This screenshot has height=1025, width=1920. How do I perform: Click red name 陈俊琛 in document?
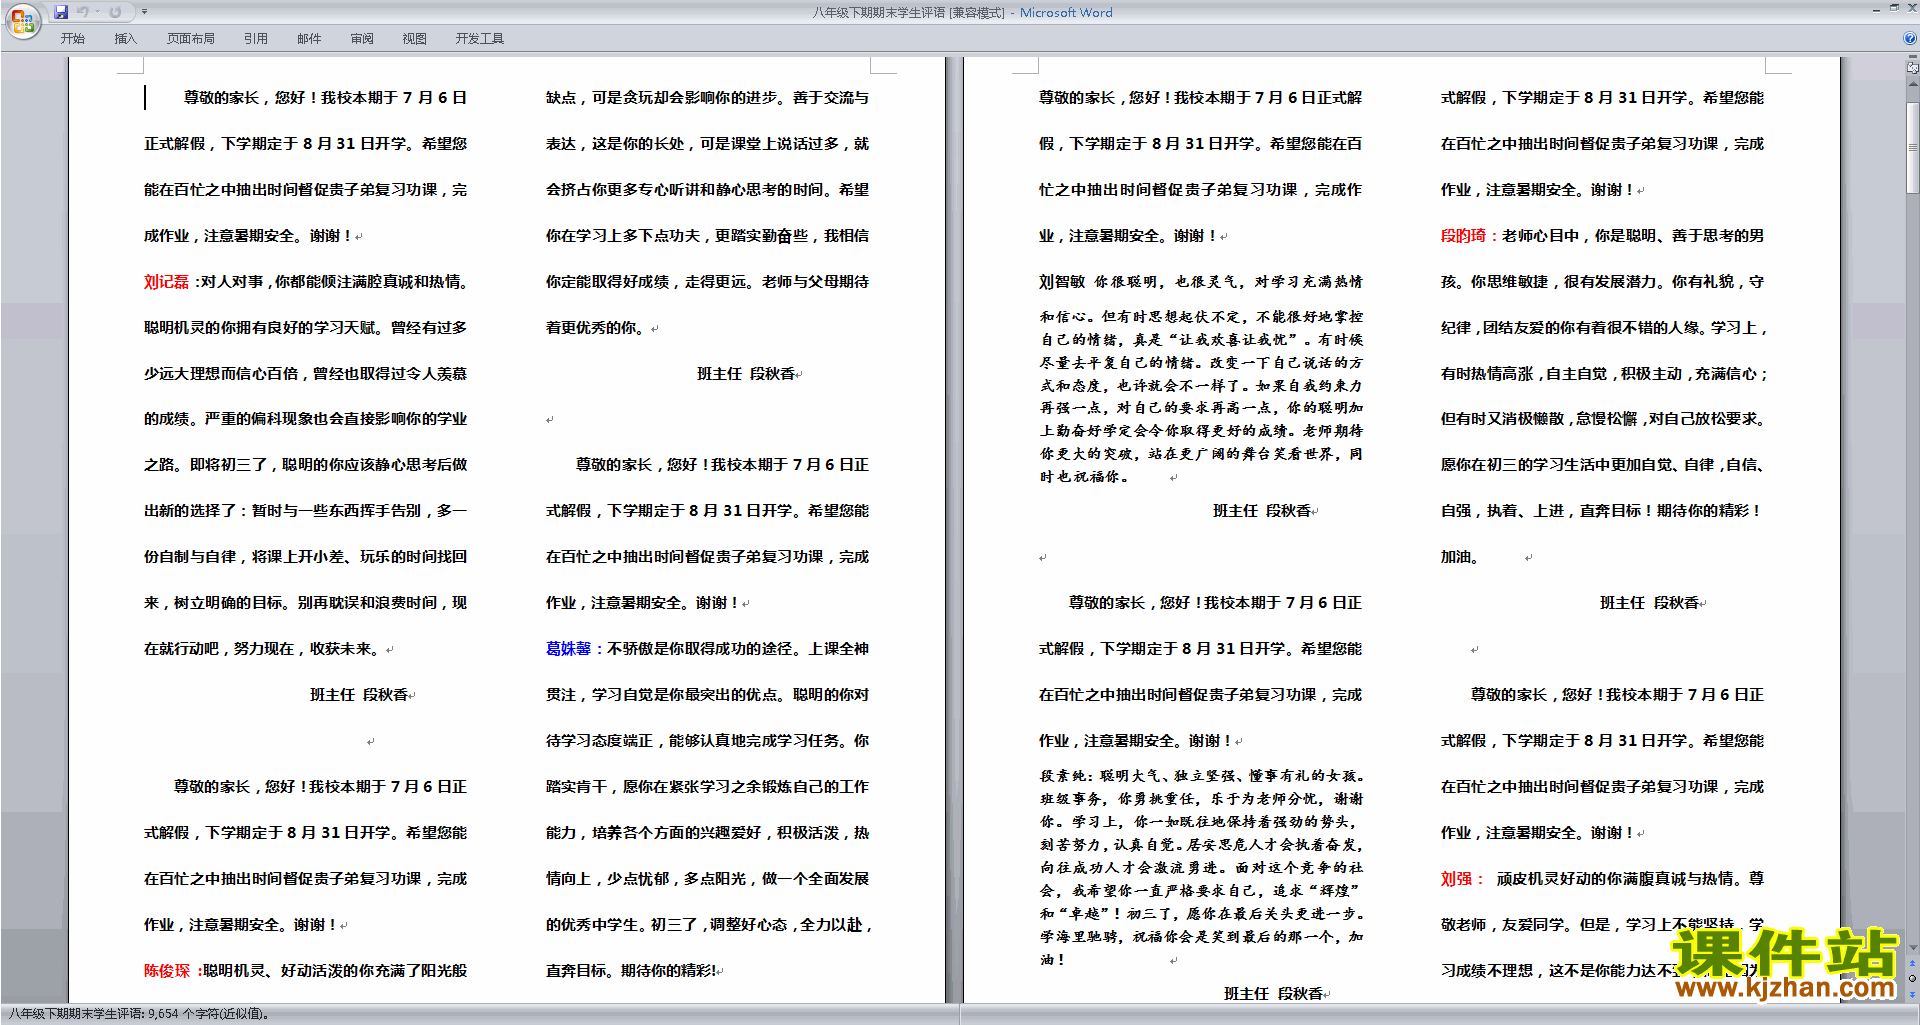coord(166,971)
